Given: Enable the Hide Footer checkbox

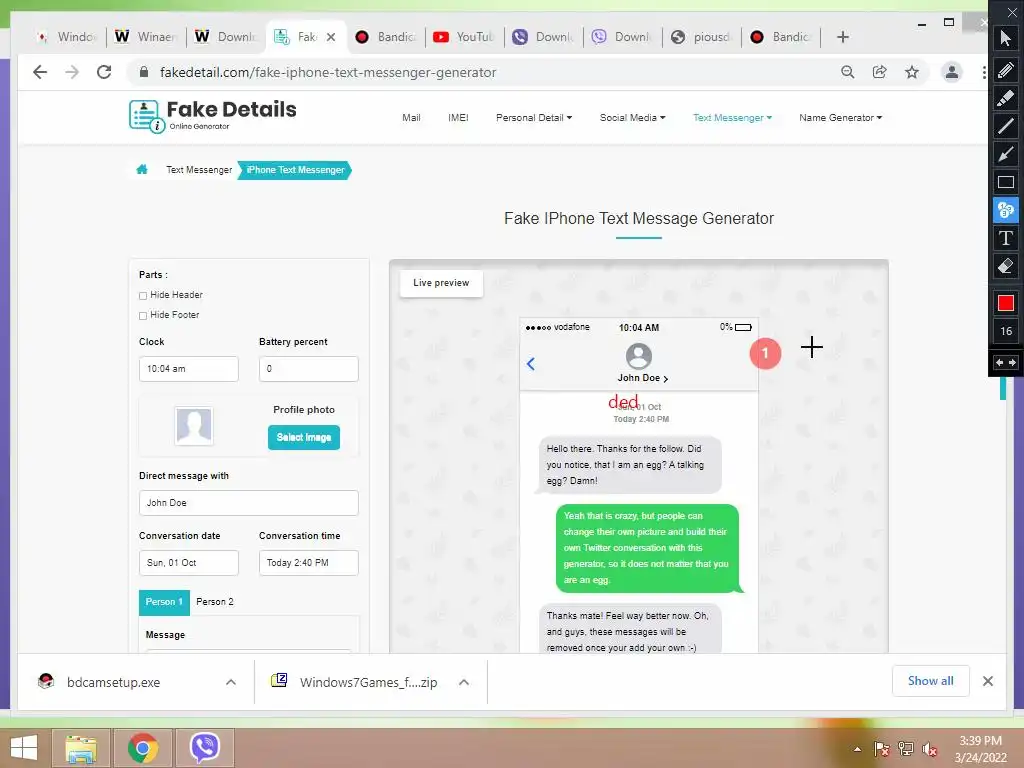Looking at the screenshot, I should [143, 316].
